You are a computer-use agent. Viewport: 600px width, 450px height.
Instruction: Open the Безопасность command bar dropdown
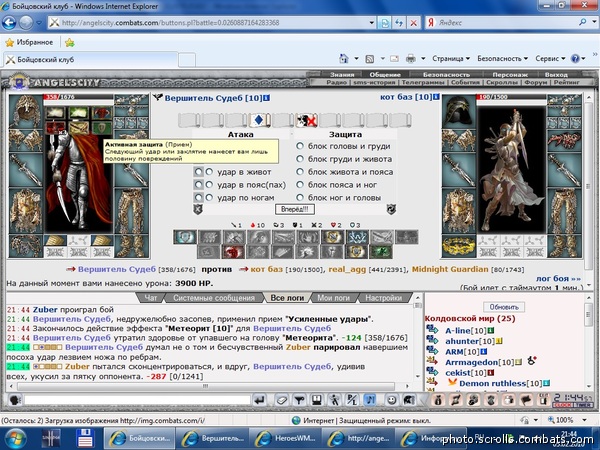(x=502, y=59)
